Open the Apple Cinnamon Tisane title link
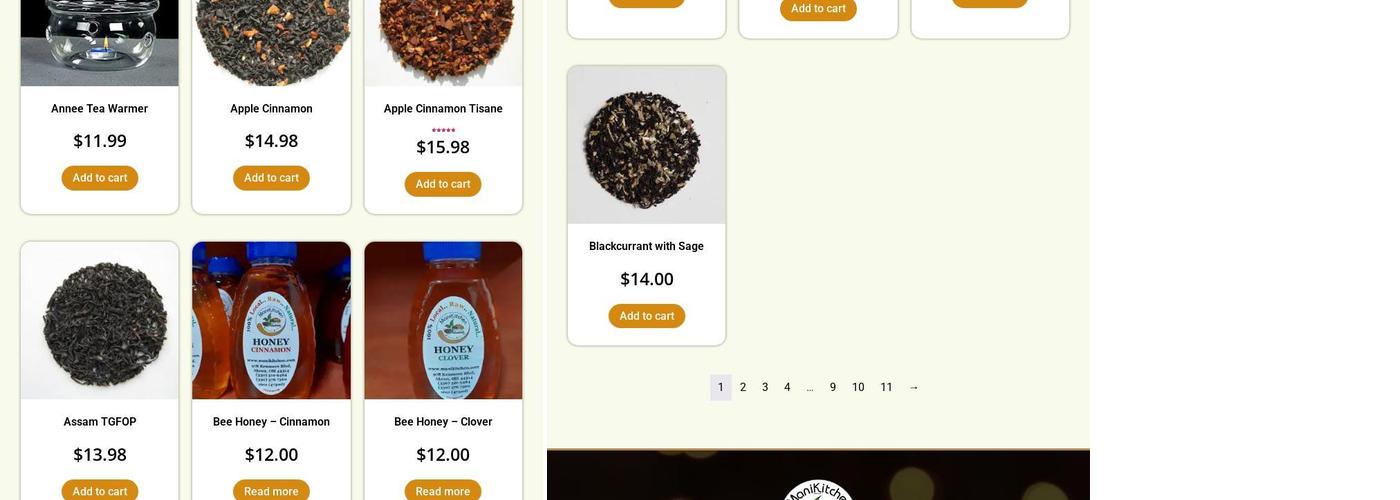 [443, 109]
